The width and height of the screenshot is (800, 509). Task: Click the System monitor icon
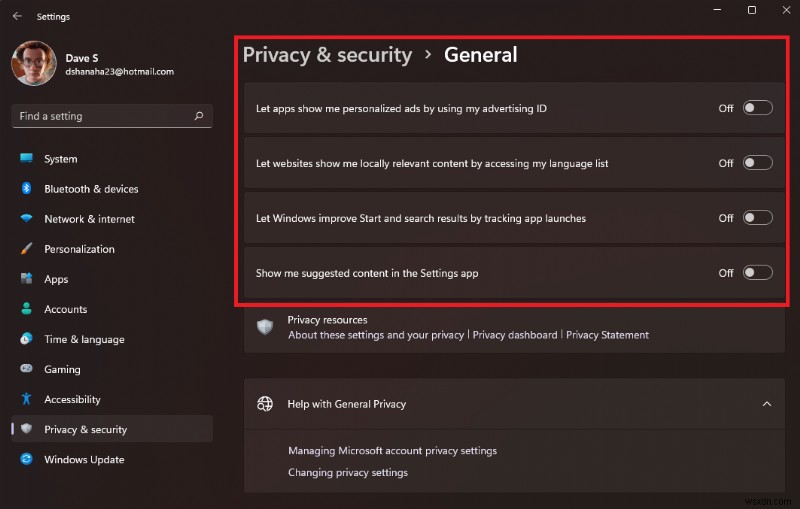[x=27, y=158]
